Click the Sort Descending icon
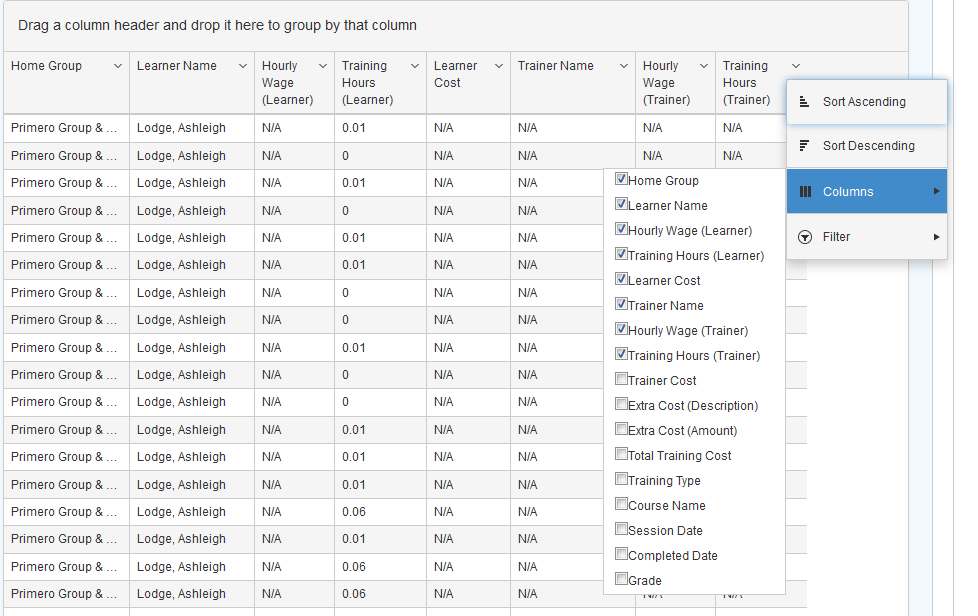The height and width of the screenshot is (616, 978). click(804, 146)
